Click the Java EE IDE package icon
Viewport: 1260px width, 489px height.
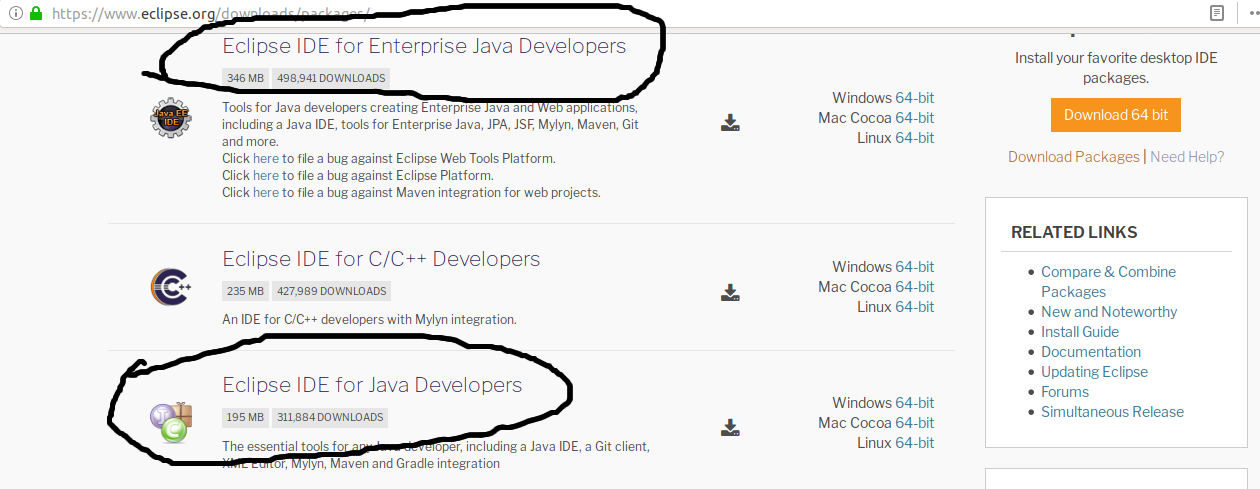click(x=170, y=118)
